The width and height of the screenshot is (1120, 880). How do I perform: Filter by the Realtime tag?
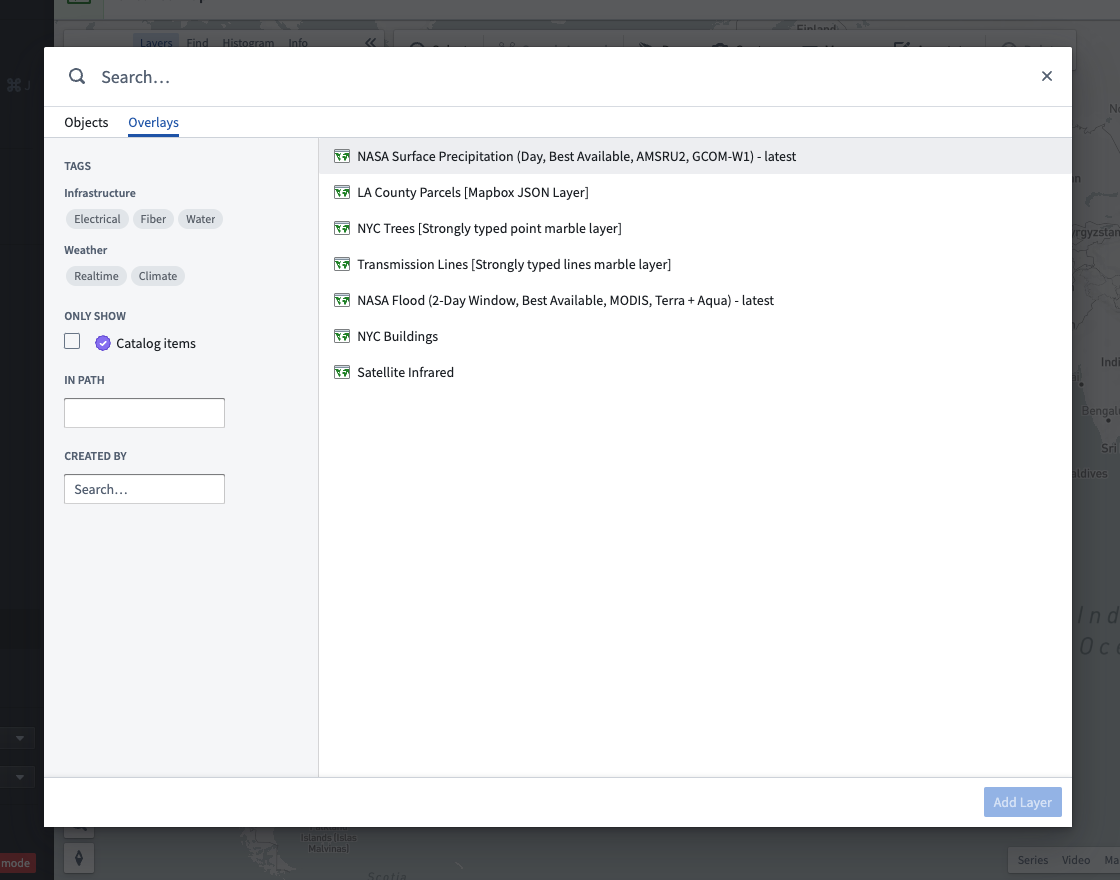click(x=96, y=276)
